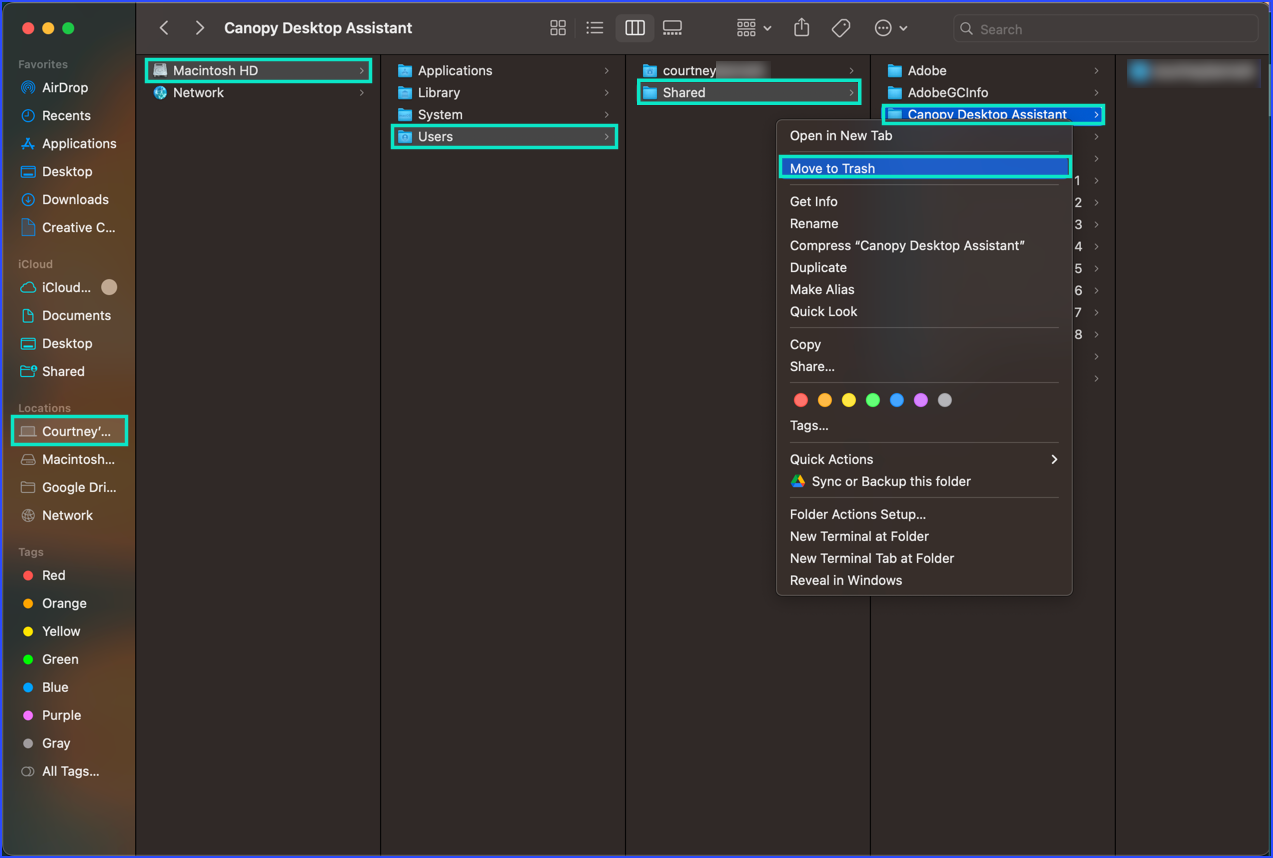Select Applications folder in second column
Image resolution: width=1273 pixels, height=858 pixels.
(x=504, y=71)
